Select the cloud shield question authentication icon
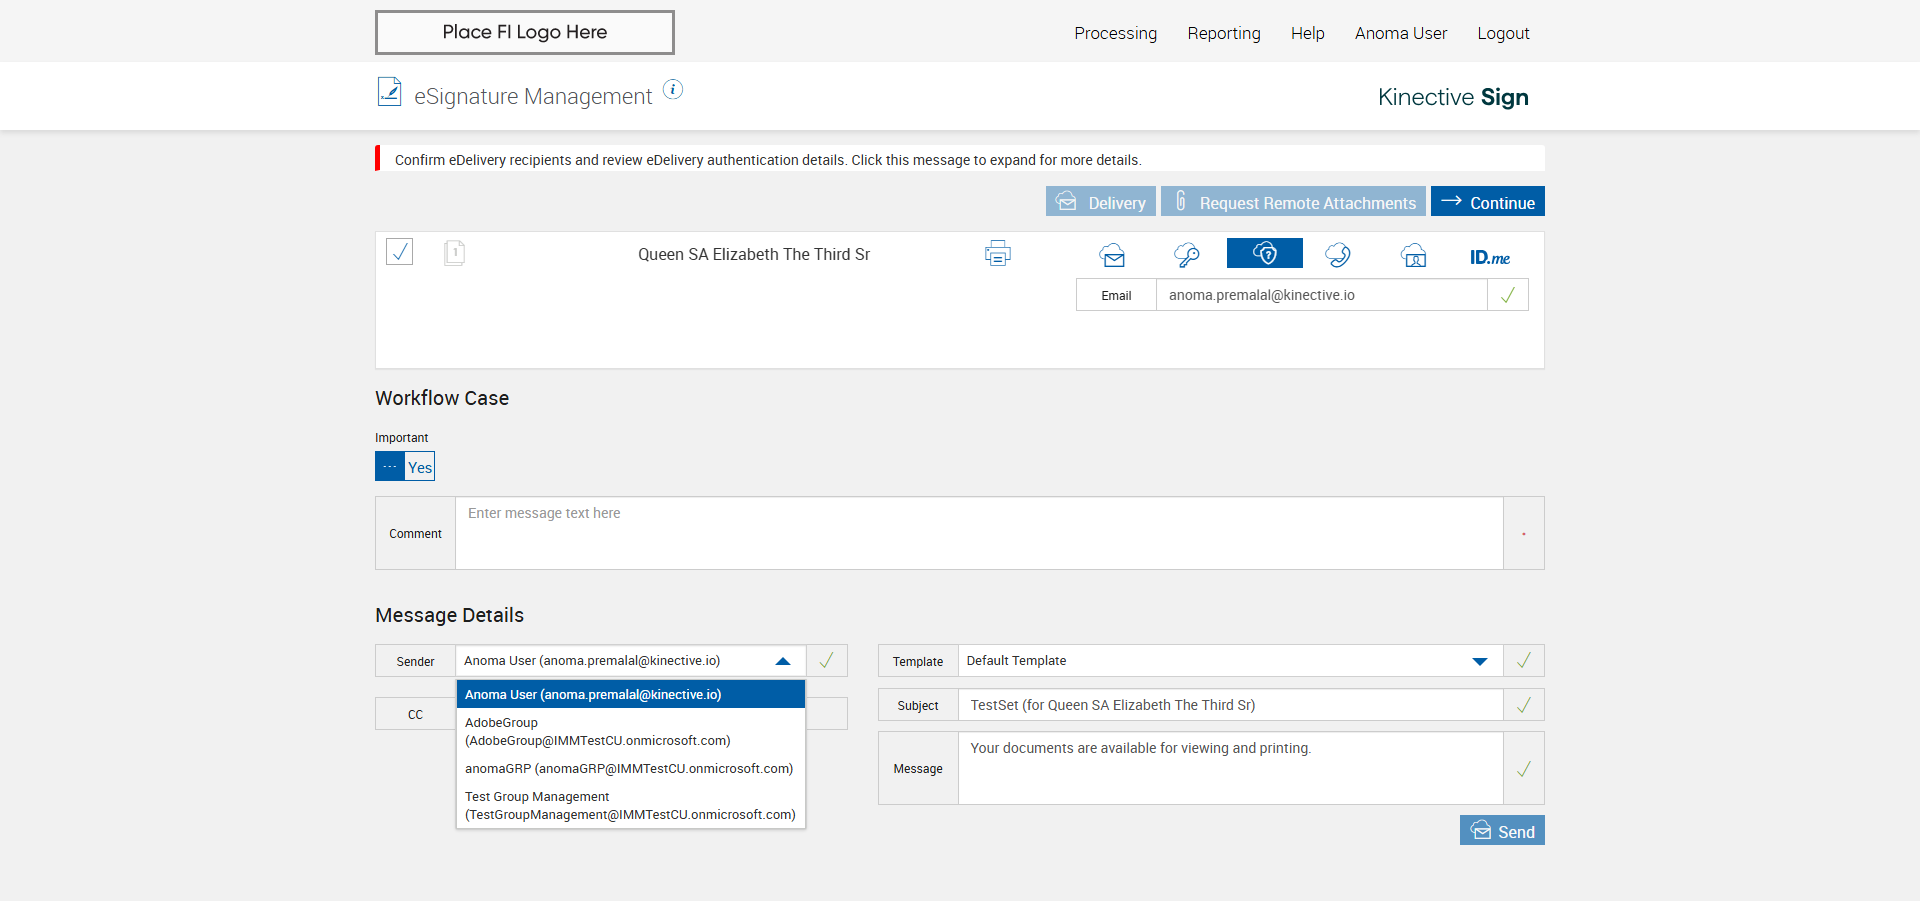This screenshot has width=1920, height=901. point(1264,254)
